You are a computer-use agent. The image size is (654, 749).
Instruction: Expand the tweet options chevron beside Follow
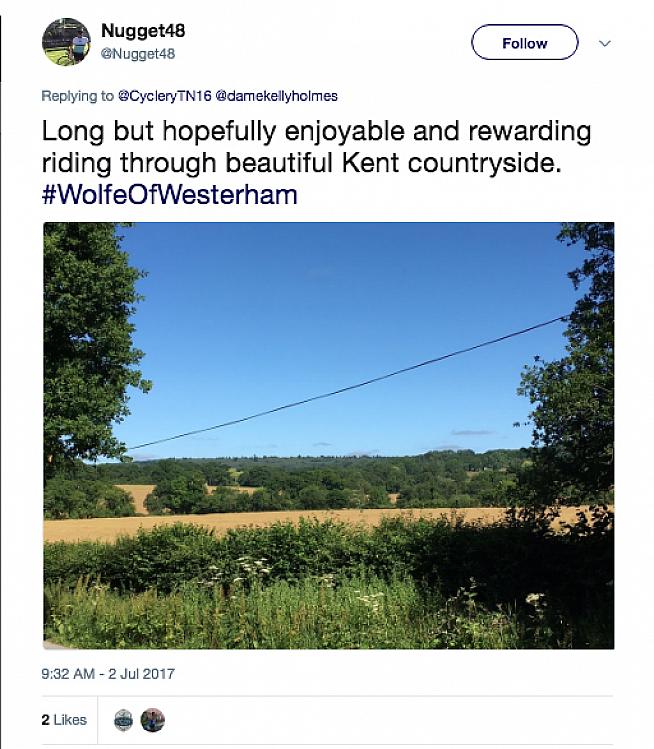point(604,43)
